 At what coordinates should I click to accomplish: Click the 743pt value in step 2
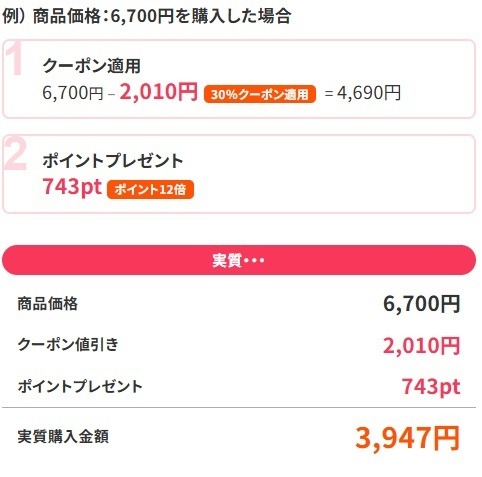coord(72,187)
